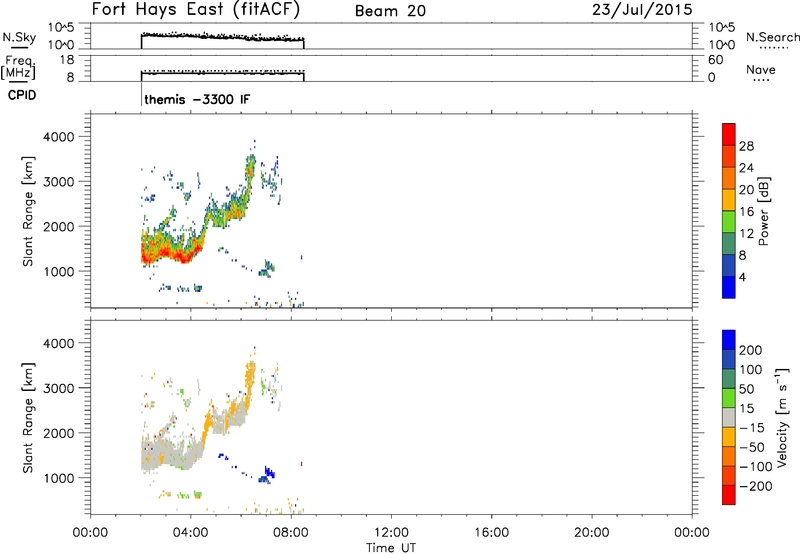
Task: Click the N.Sky legend label
Action: (x=19, y=37)
